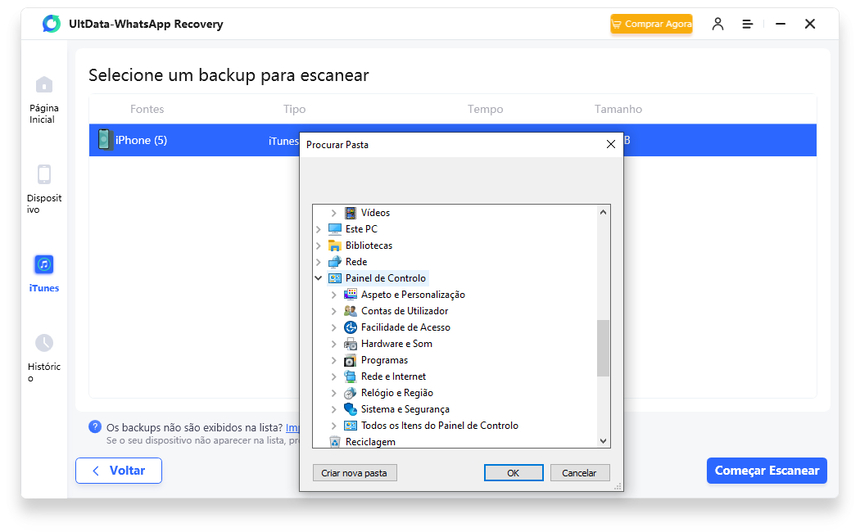860x532 pixels.
Task: Expand the Aspeto e Personalização node
Action: pos(333,295)
